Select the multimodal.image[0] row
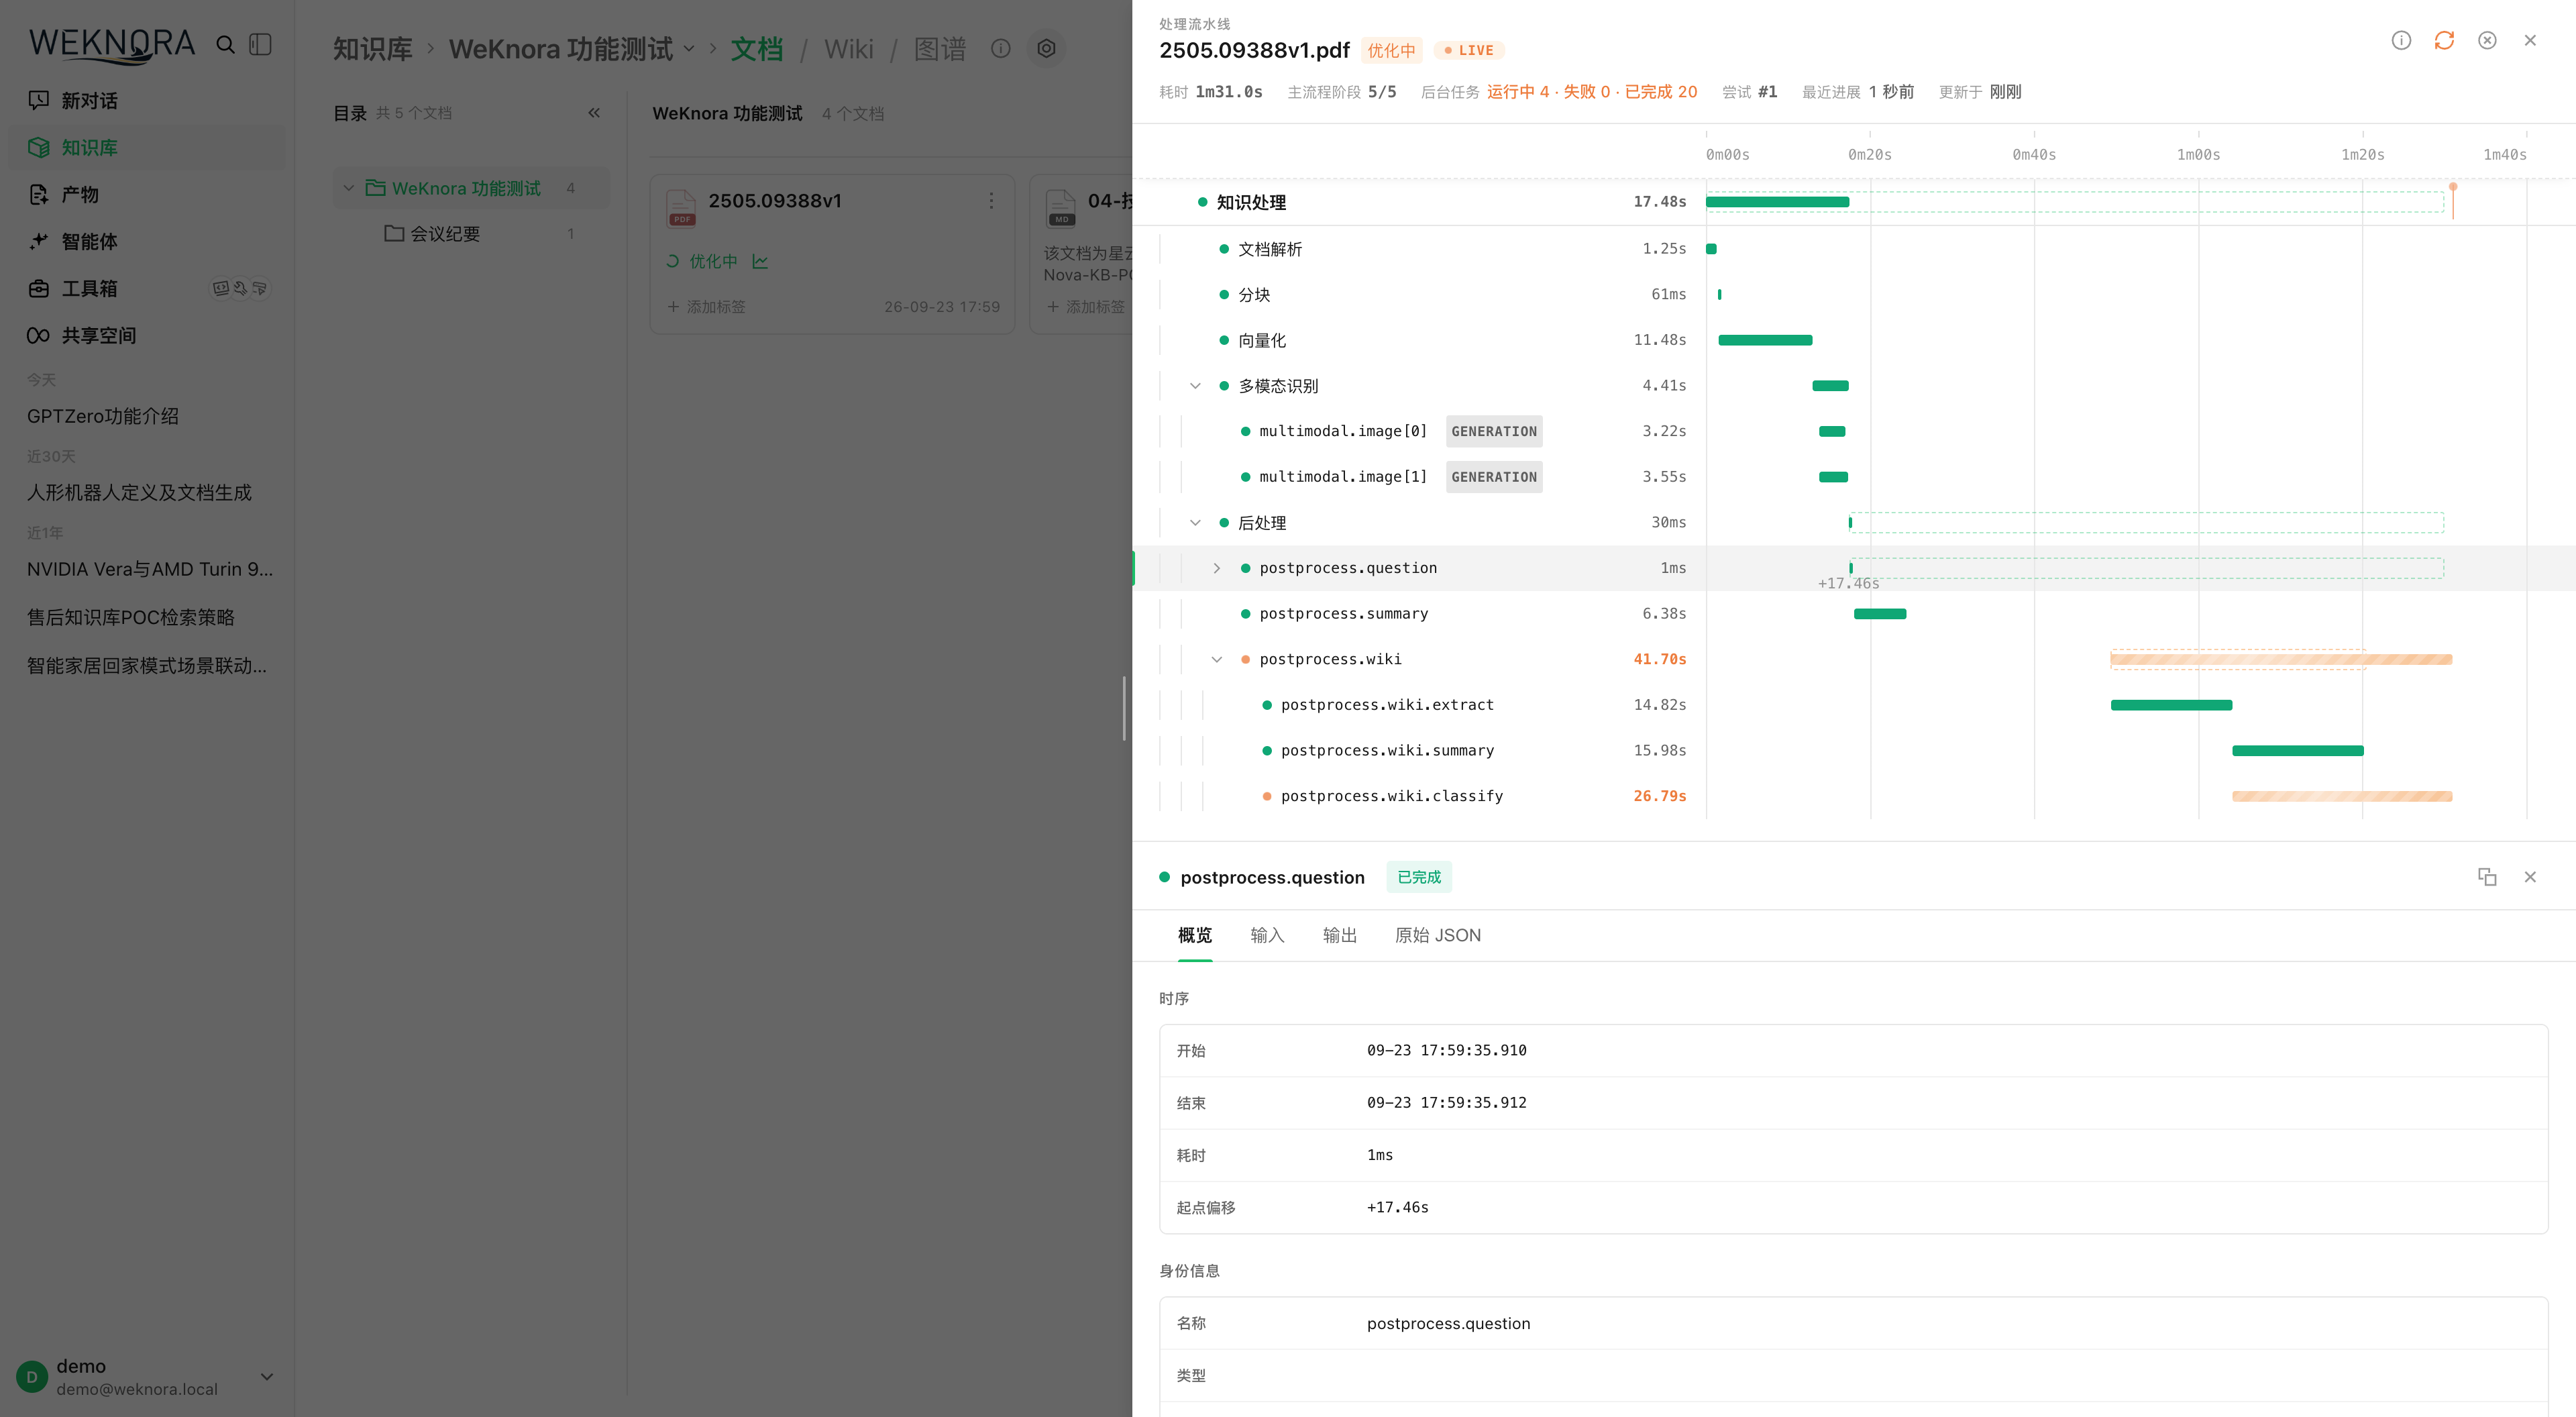The image size is (2576, 1417). click(x=1853, y=431)
